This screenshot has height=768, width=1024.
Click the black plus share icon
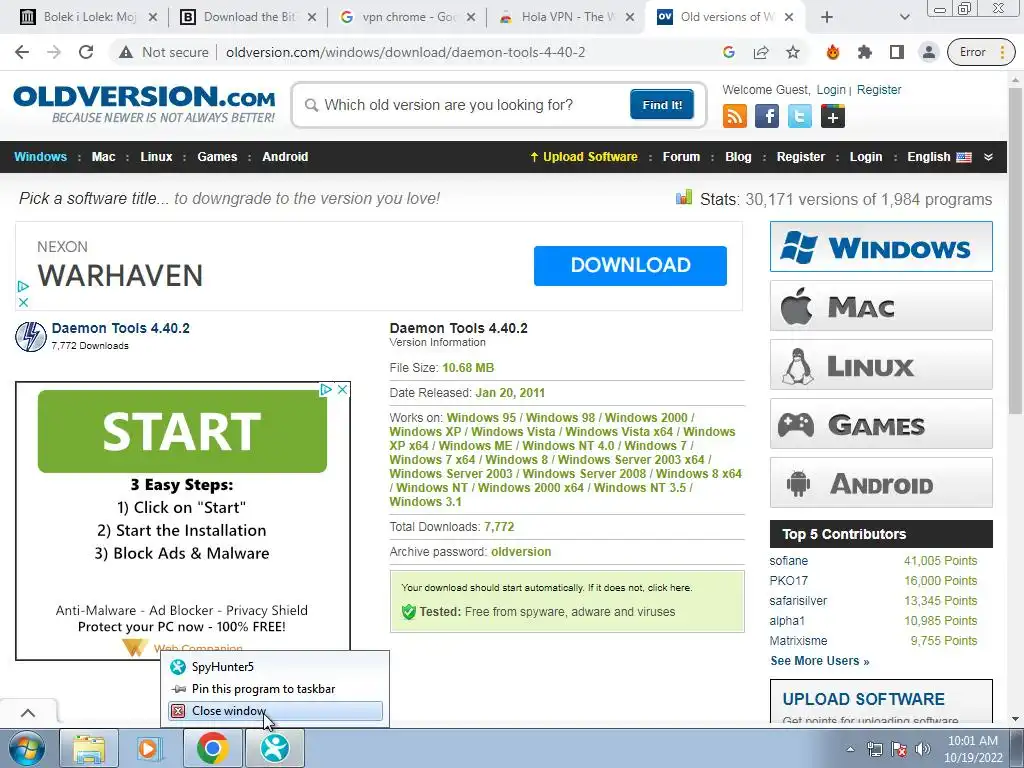833,117
